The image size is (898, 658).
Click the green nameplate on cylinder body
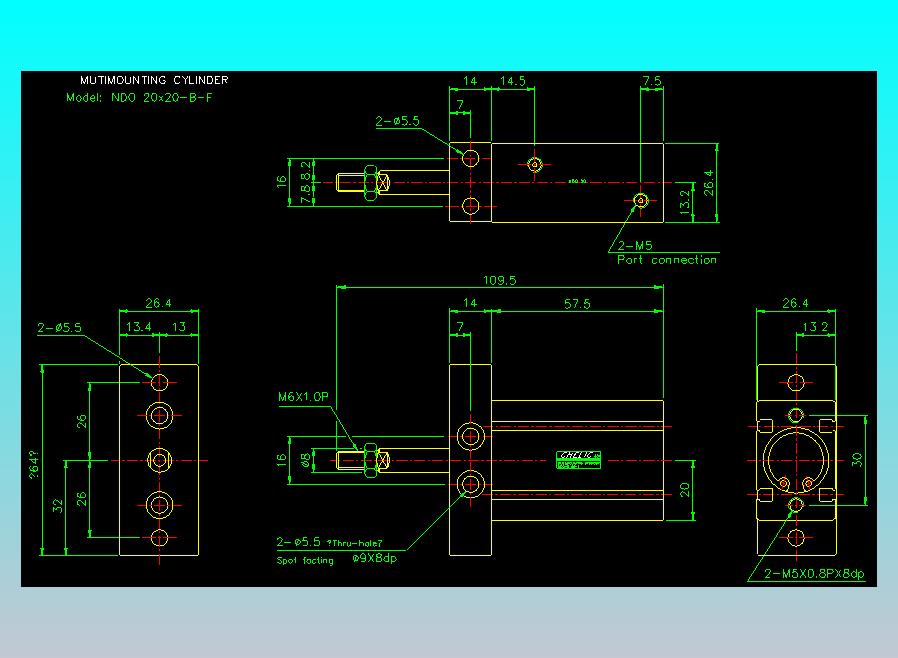578,460
